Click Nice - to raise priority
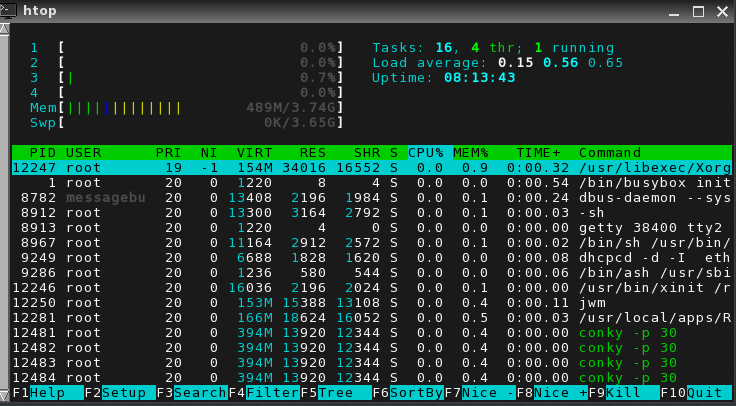The image size is (736, 406). [x=489, y=392]
